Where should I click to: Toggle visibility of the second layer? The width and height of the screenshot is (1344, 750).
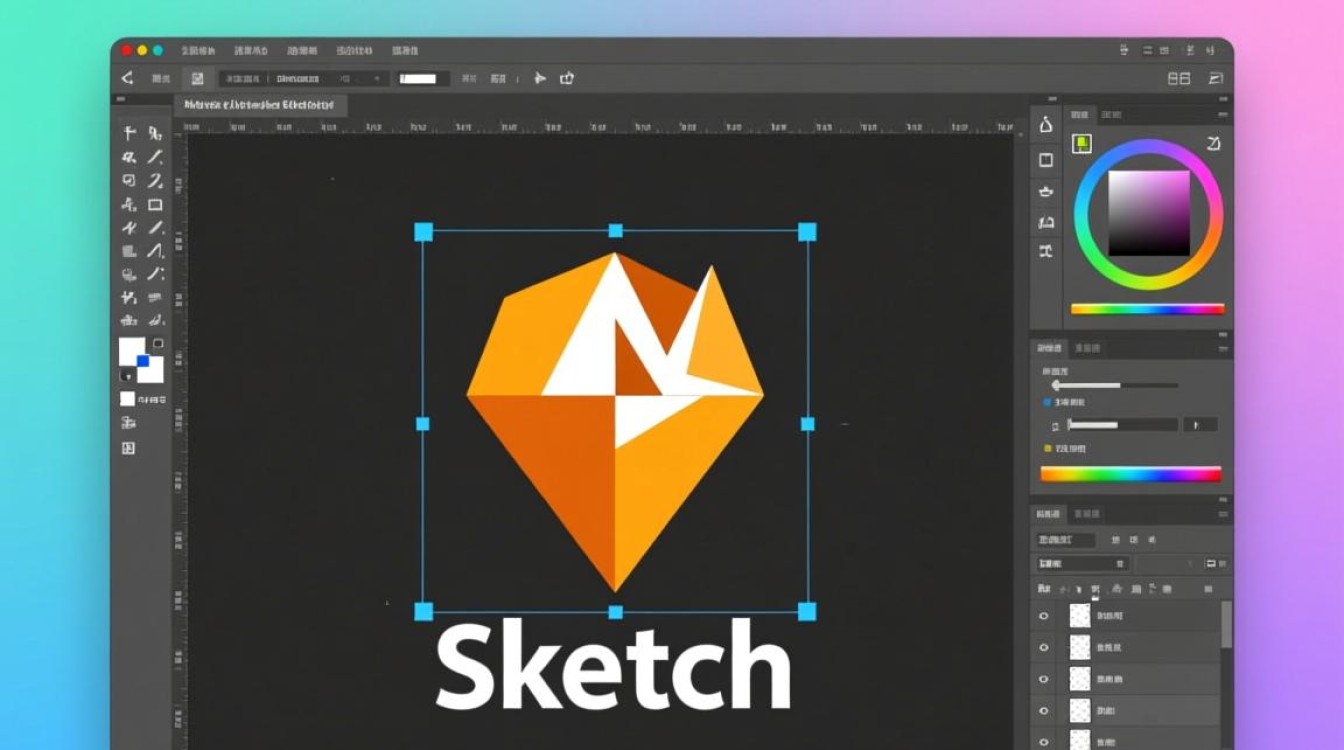1044,648
